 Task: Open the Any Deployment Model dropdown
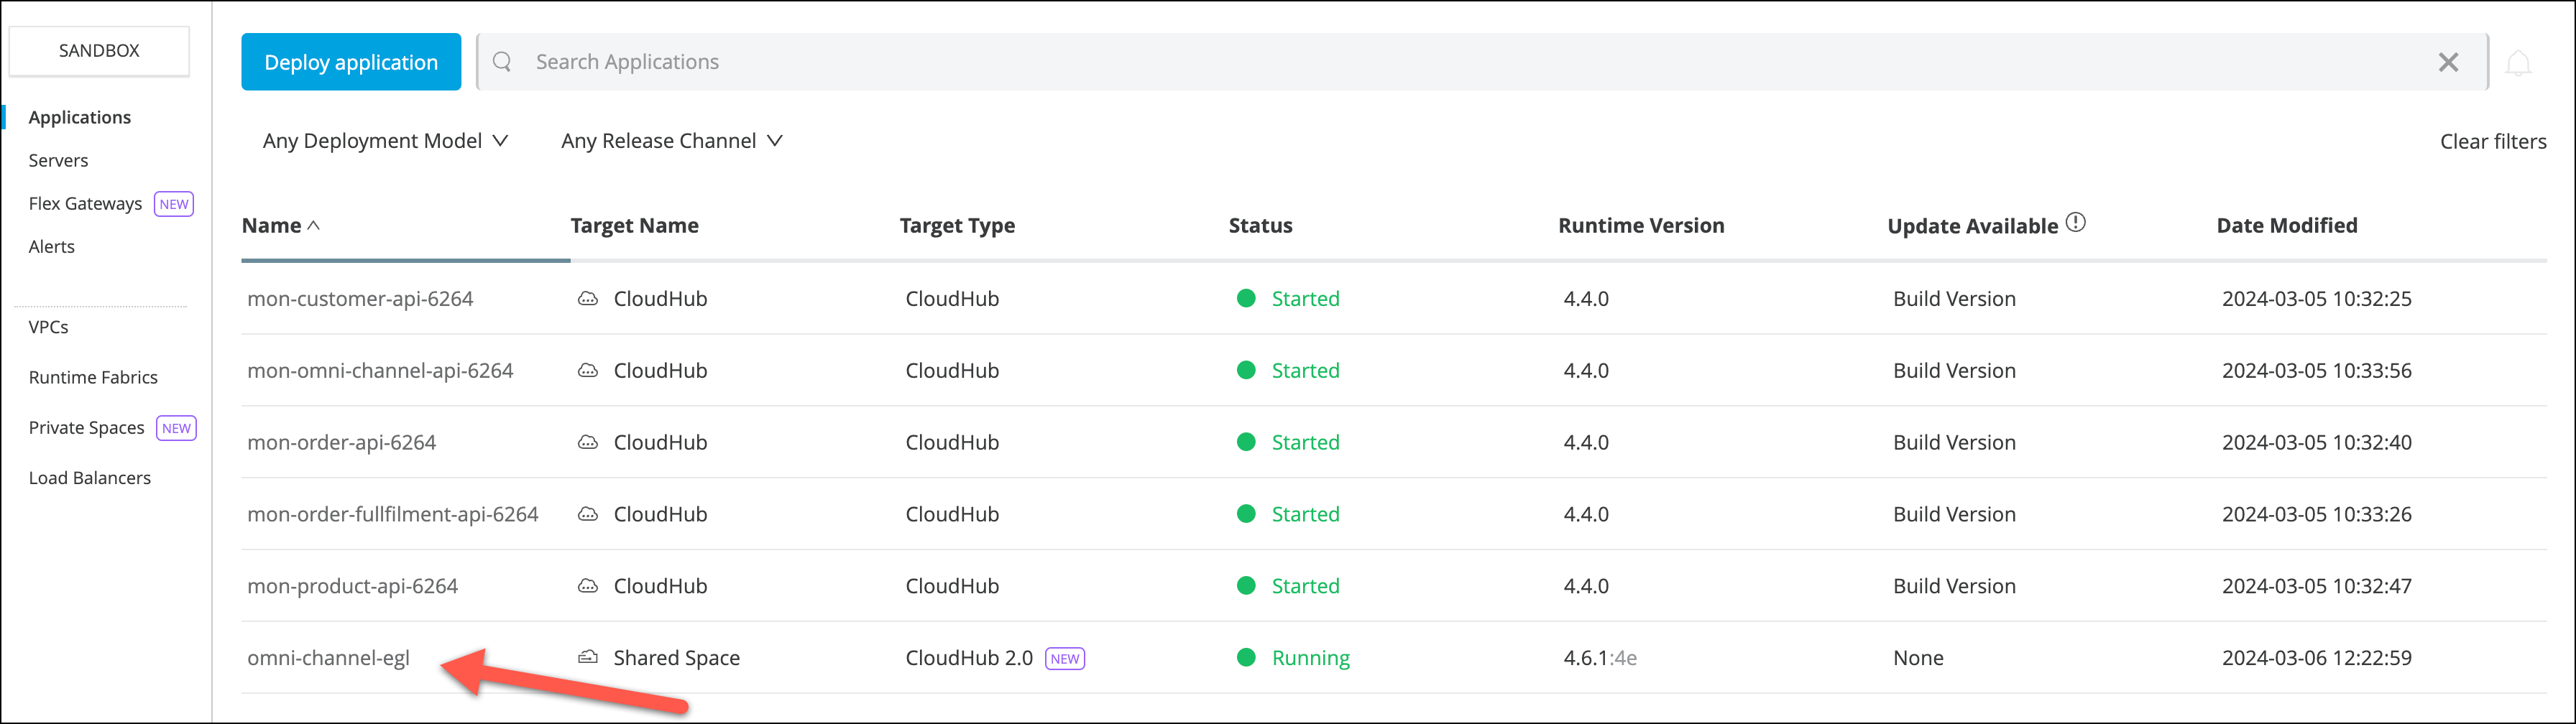385,141
